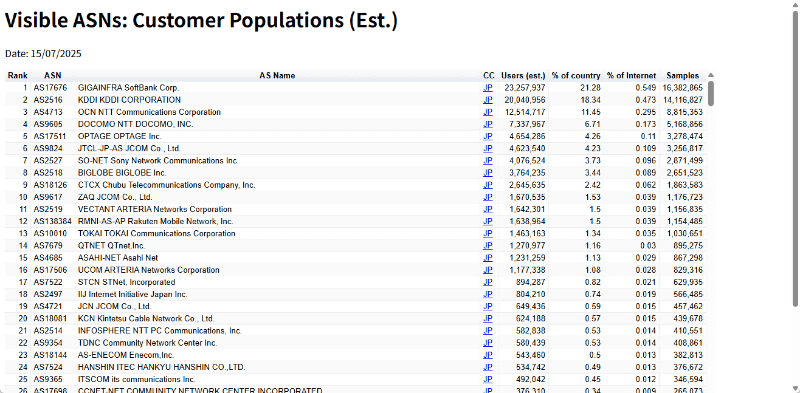Click percent of Internet value 0.549
The height and width of the screenshot is (393, 800).
pos(646,88)
